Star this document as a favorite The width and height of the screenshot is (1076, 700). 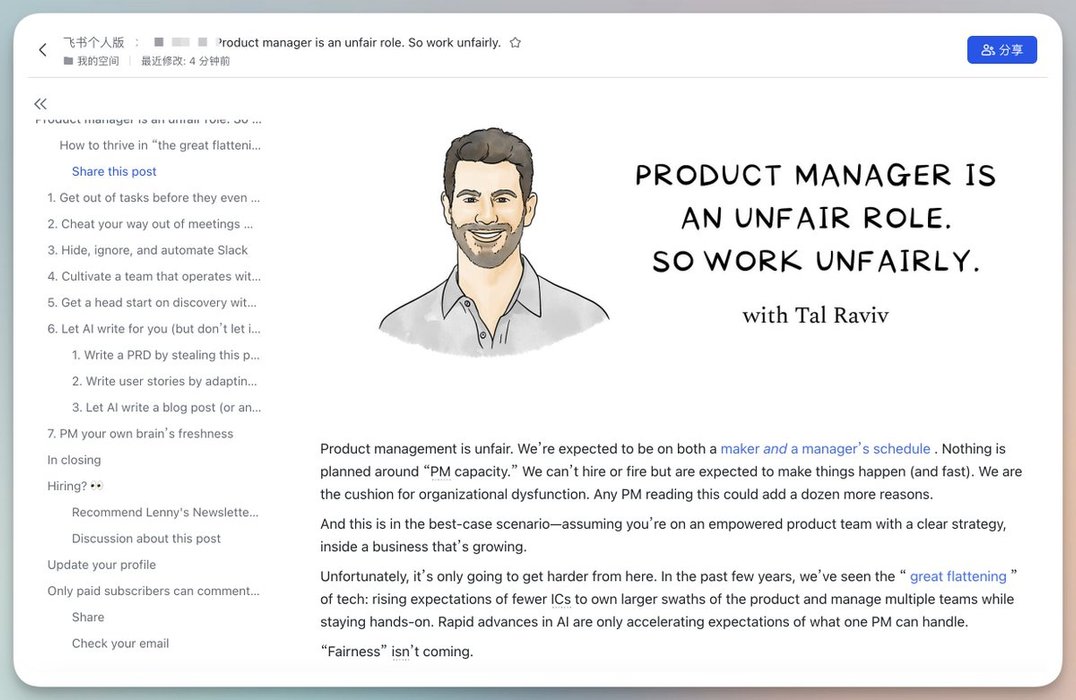click(515, 43)
